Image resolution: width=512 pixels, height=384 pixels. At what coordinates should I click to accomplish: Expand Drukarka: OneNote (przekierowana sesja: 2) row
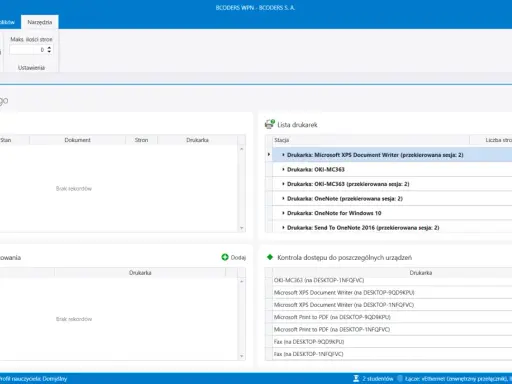[x=283, y=198]
